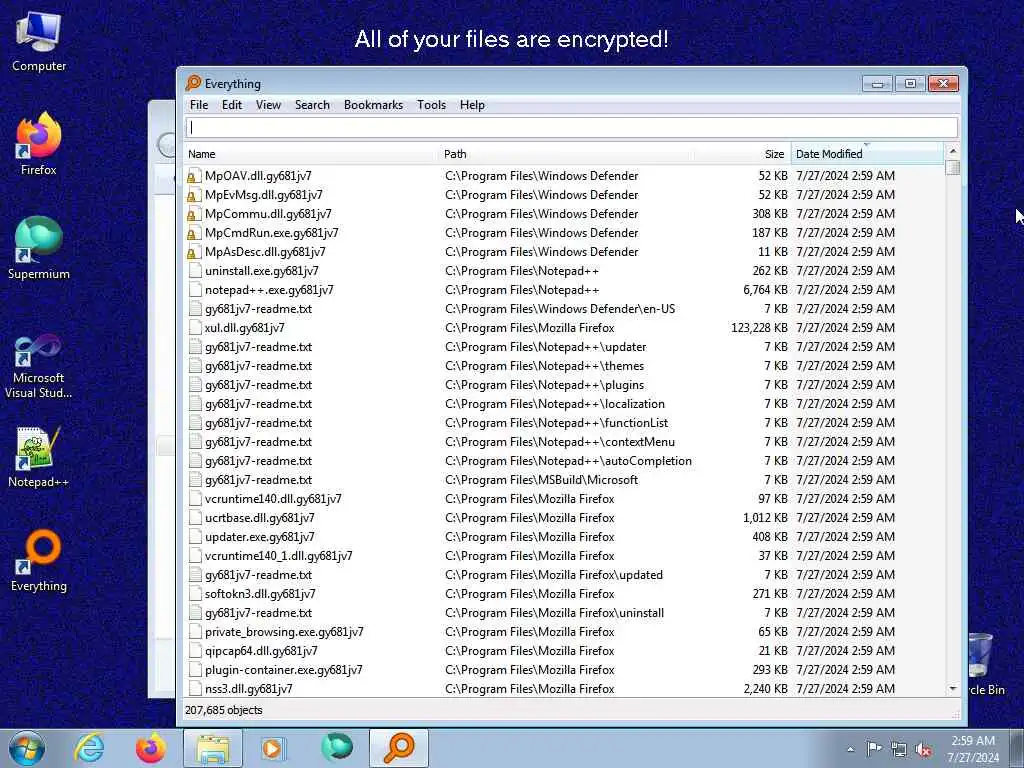This screenshot has height=768, width=1024.
Task: Select the Everything search taskbar button
Action: [x=399, y=748]
